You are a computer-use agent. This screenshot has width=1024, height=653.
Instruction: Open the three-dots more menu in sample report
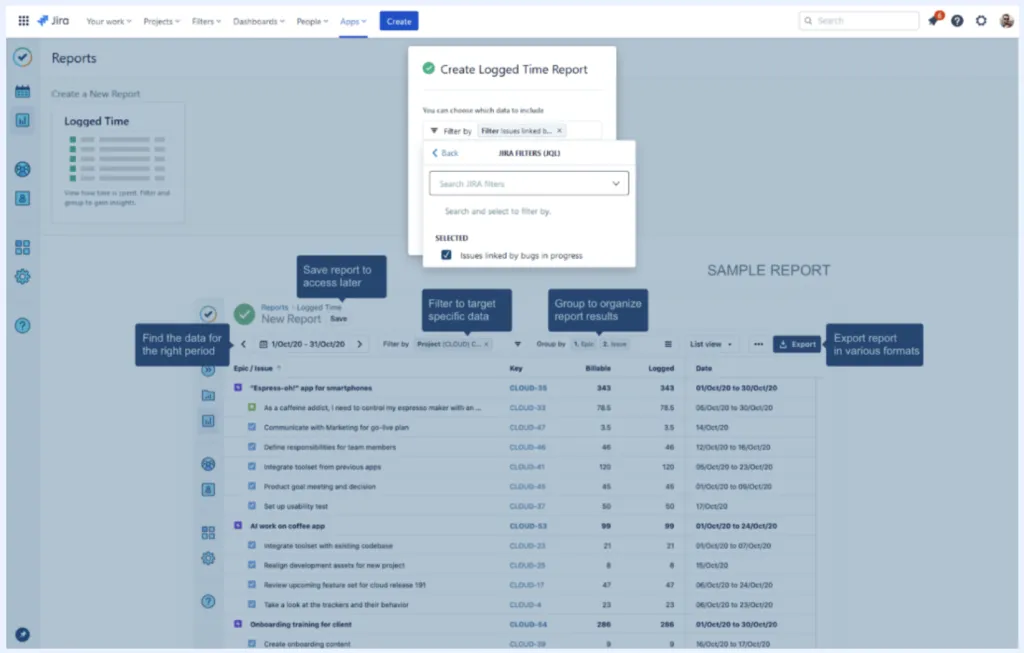pos(758,344)
